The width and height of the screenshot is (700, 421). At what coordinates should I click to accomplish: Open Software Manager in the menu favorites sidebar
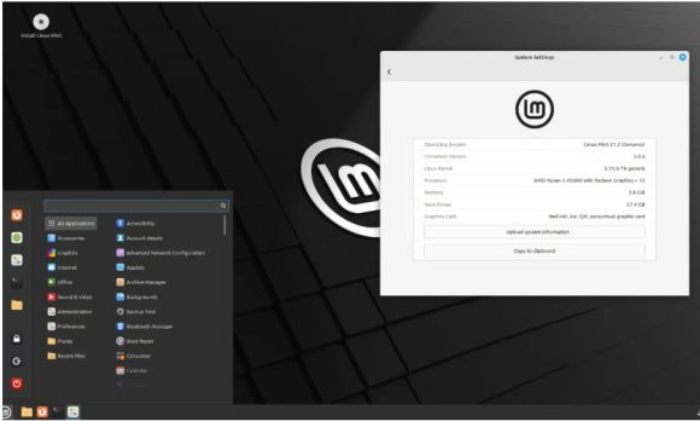click(17, 238)
